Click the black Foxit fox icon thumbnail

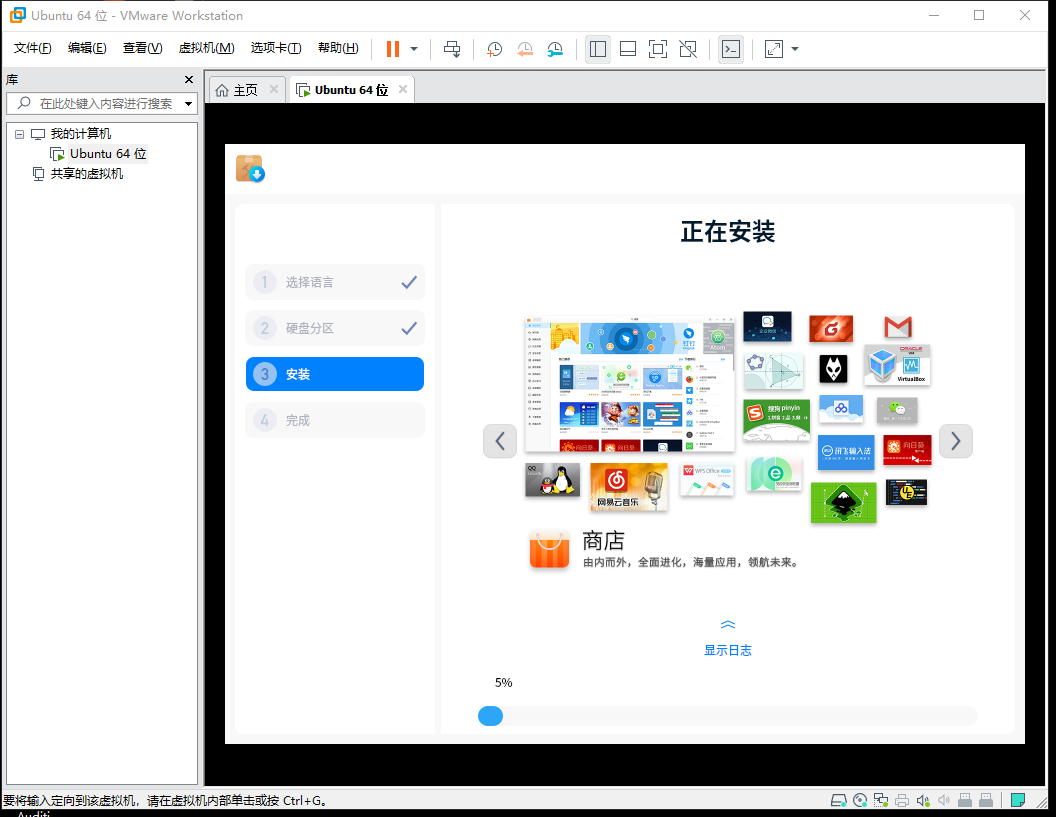coord(833,369)
